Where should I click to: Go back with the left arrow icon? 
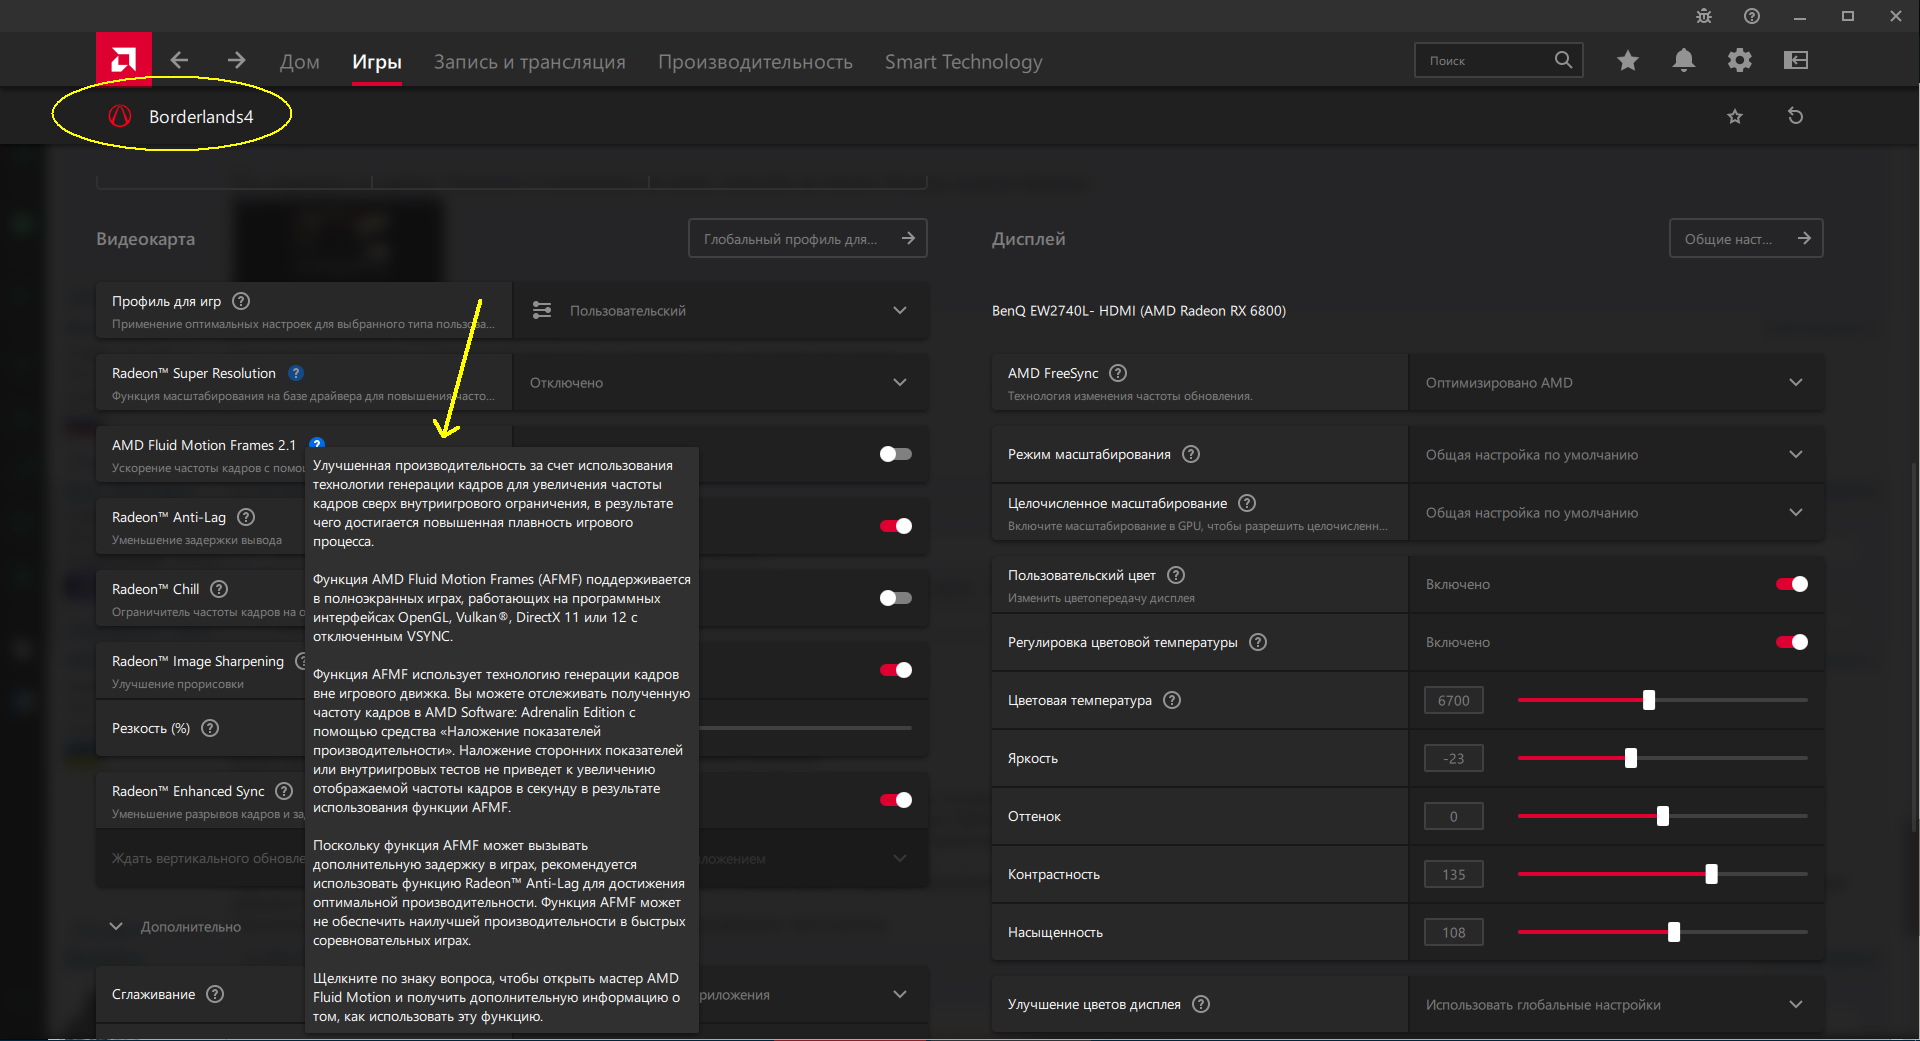180,60
